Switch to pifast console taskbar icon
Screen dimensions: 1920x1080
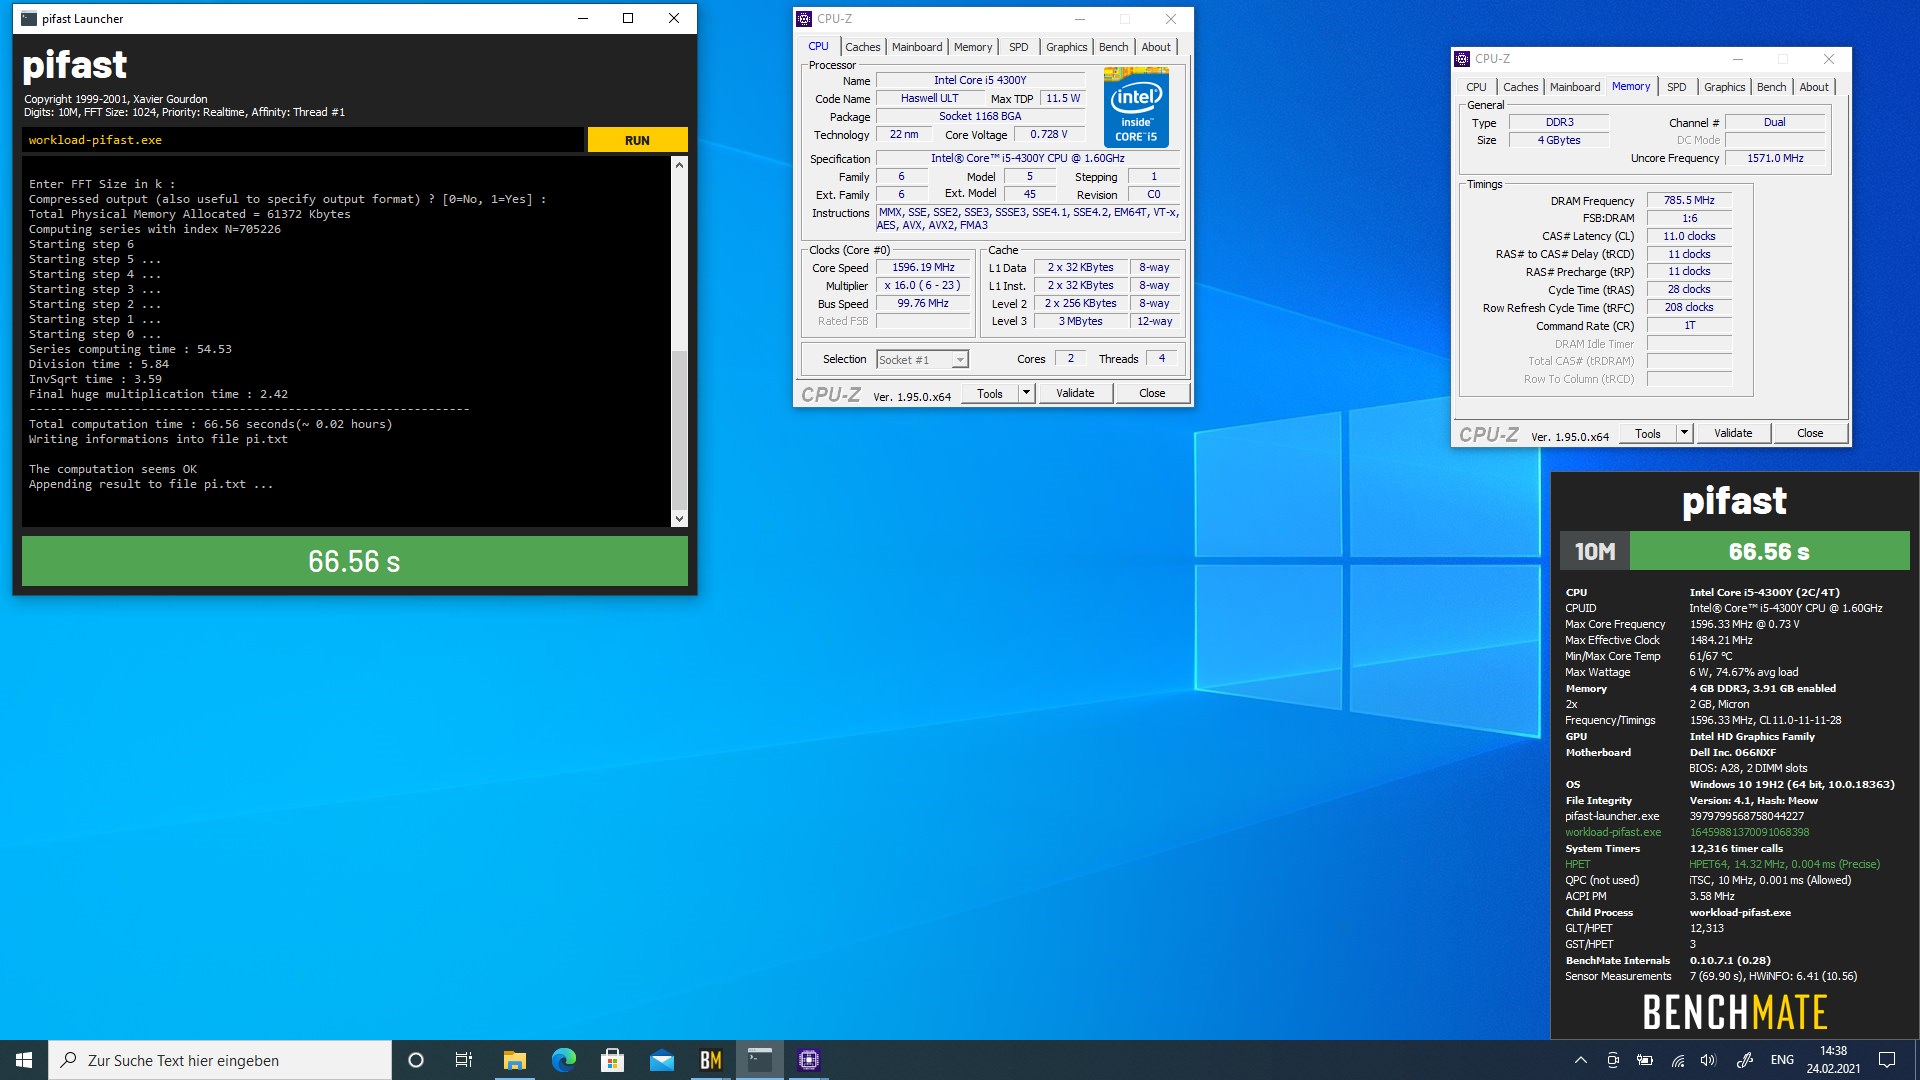(x=760, y=1060)
